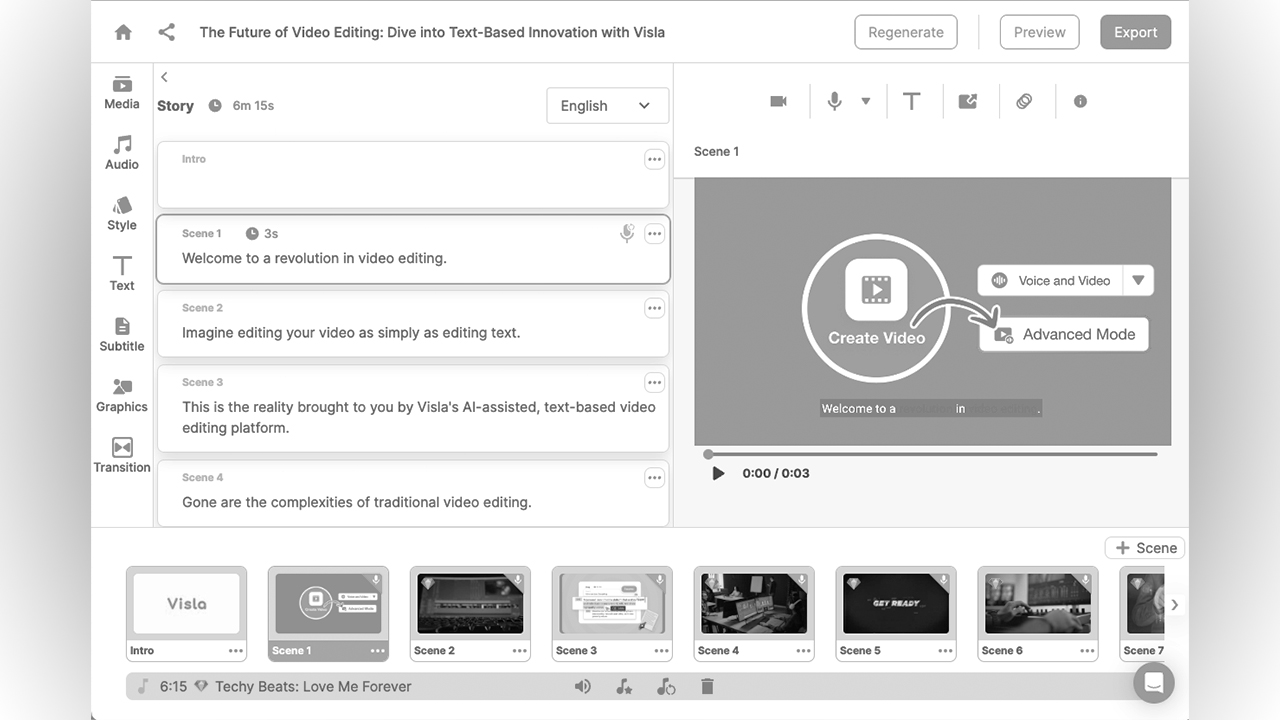Open Scene 2 thumbnail three-dot menu

(520, 650)
